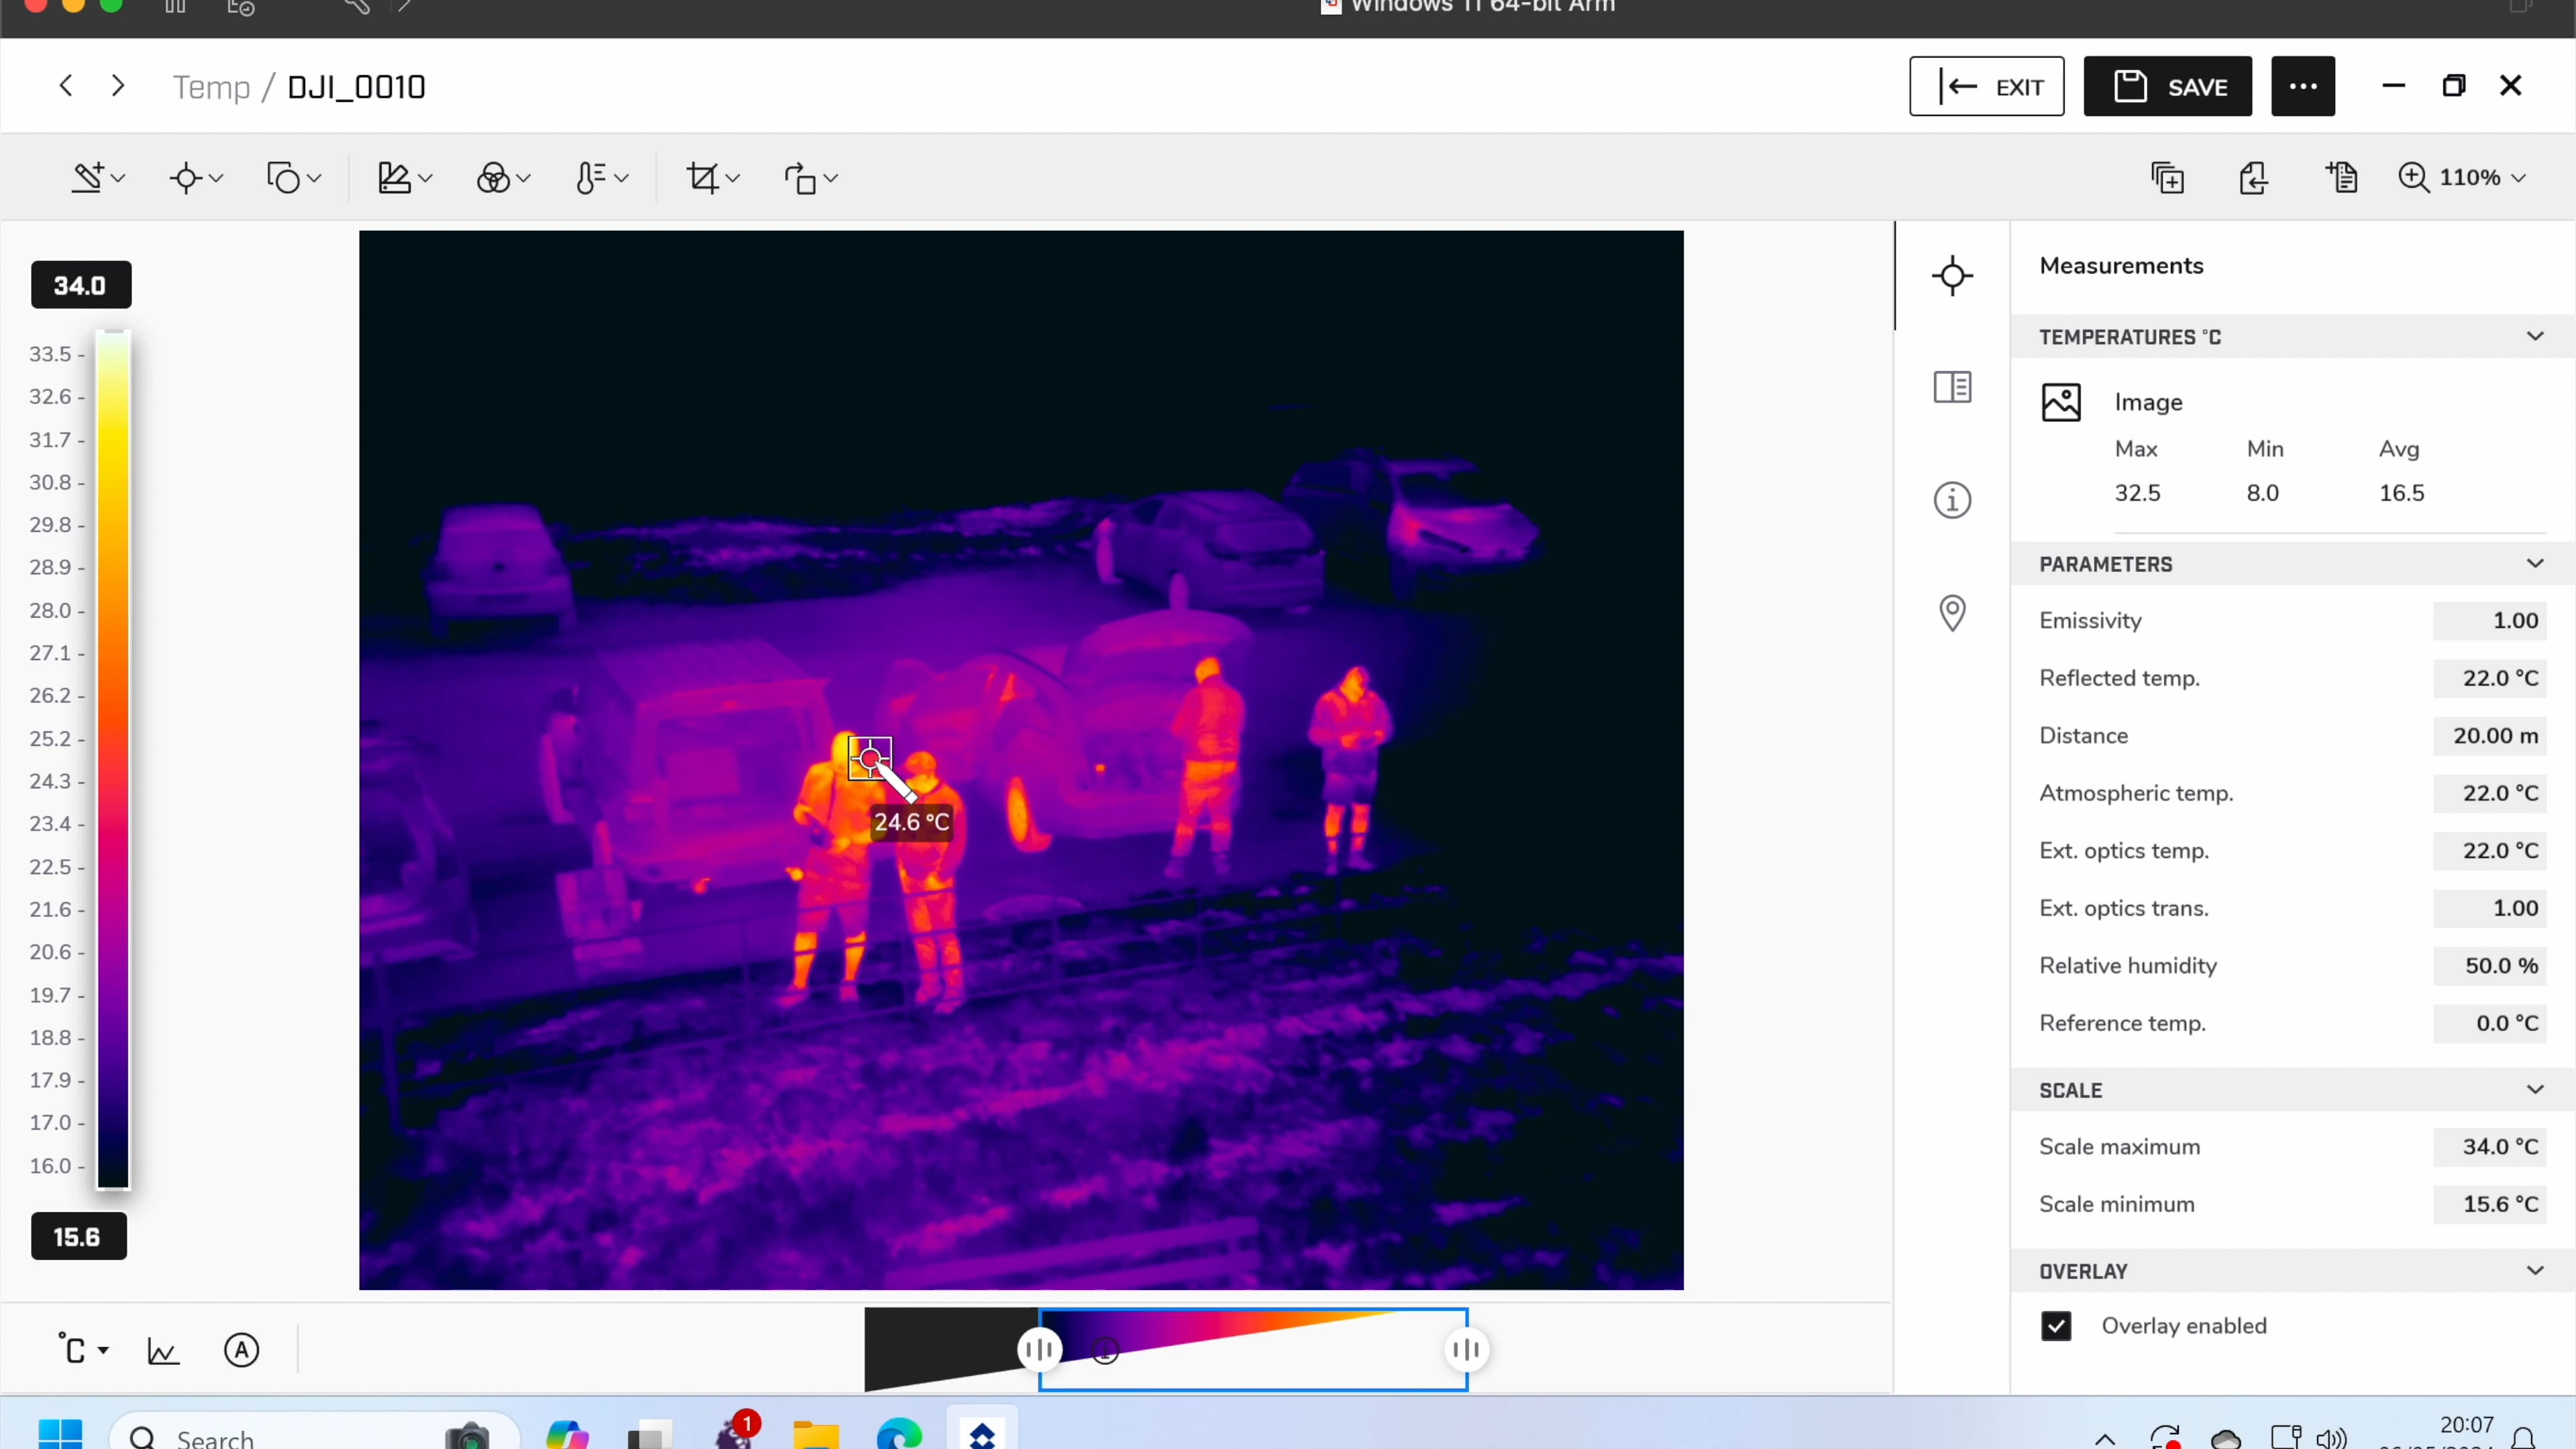The image size is (2576, 1449).
Task: Click the histogram graph icon
Action: pyautogui.click(x=162, y=1350)
